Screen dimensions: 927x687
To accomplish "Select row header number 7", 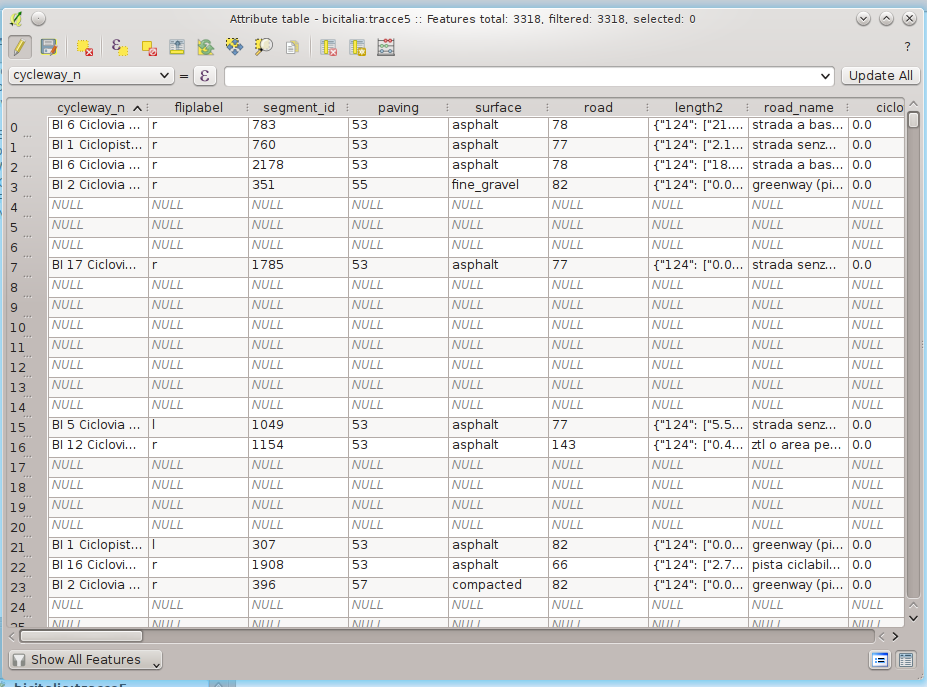I will 27,267.
